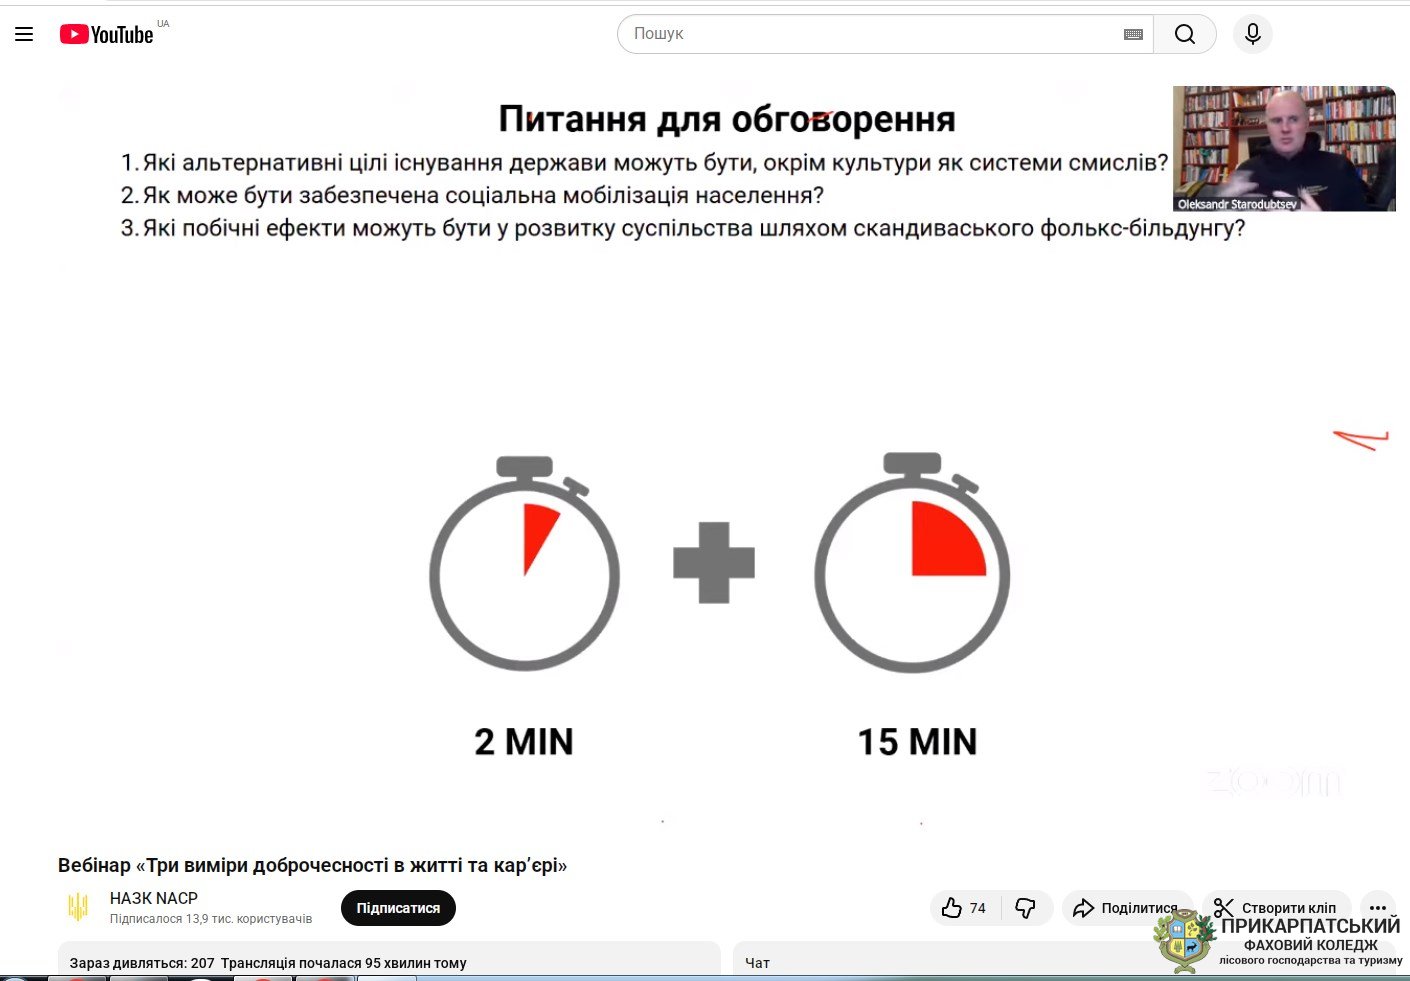Click the Oleksandr Starodubtsev speaker thumbnail
Viewport: 1410px width, 981px height.
click(1284, 148)
